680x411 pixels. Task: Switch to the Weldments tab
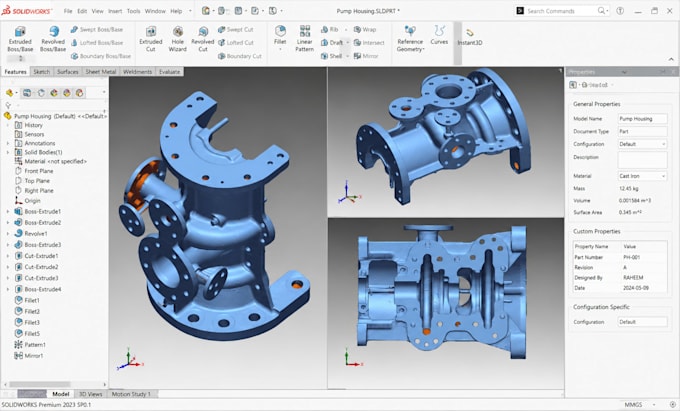tap(137, 72)
